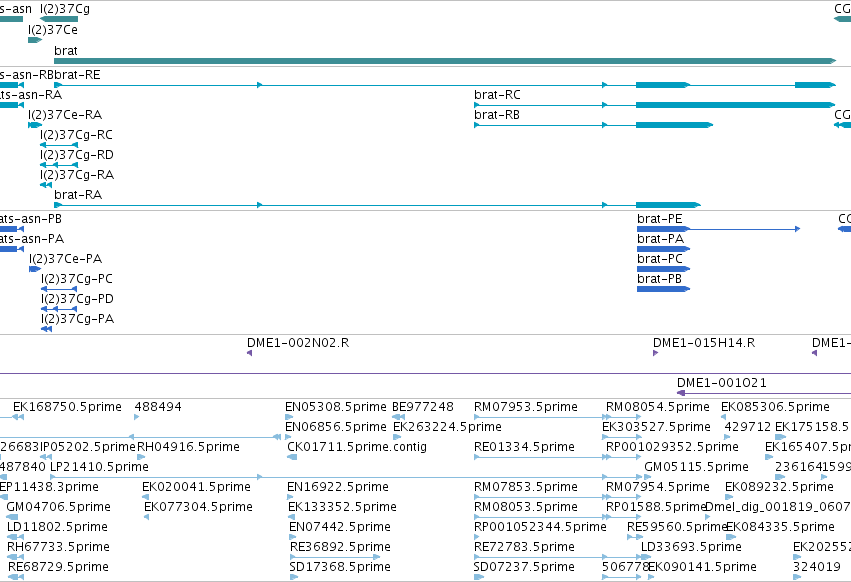Select EST RE01334.5prime

[524, 447]
